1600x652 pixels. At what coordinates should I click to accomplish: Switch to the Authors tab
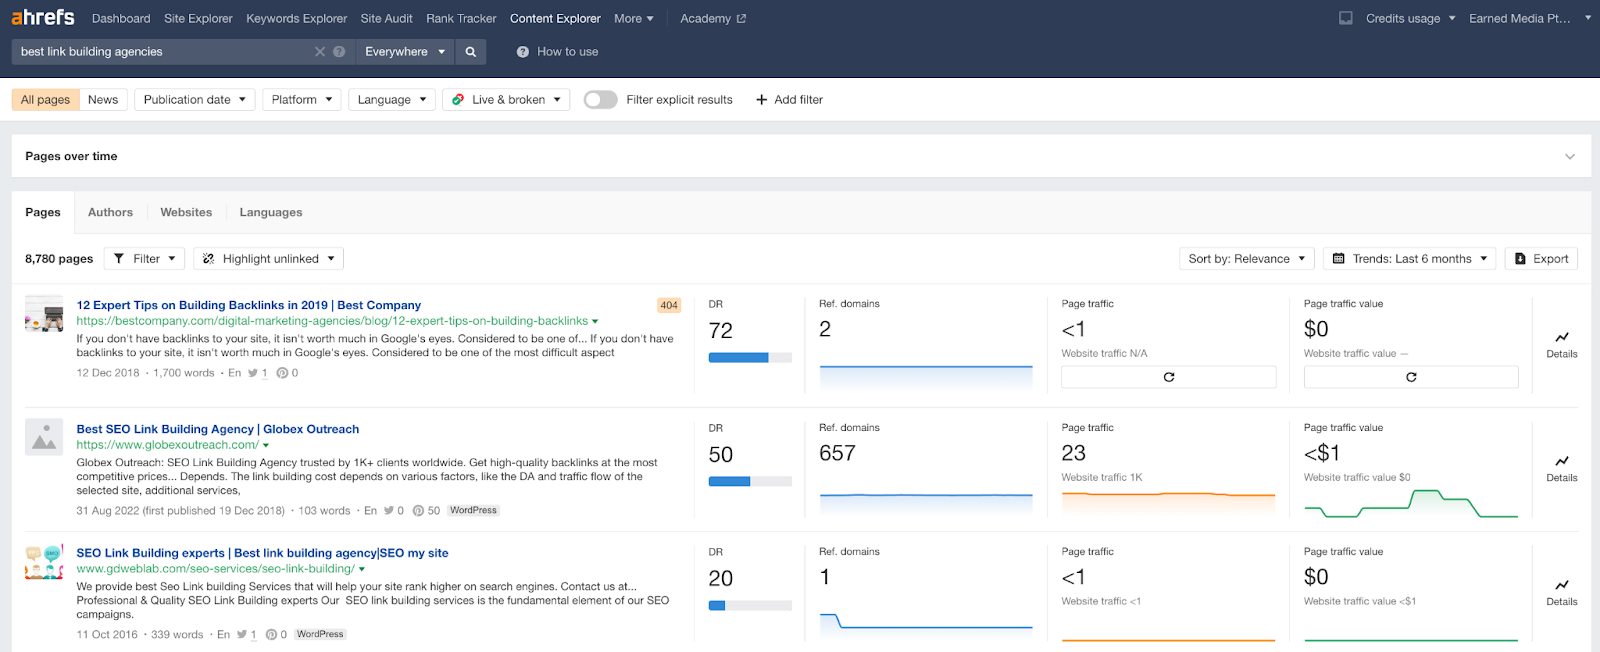coord(110,213)
